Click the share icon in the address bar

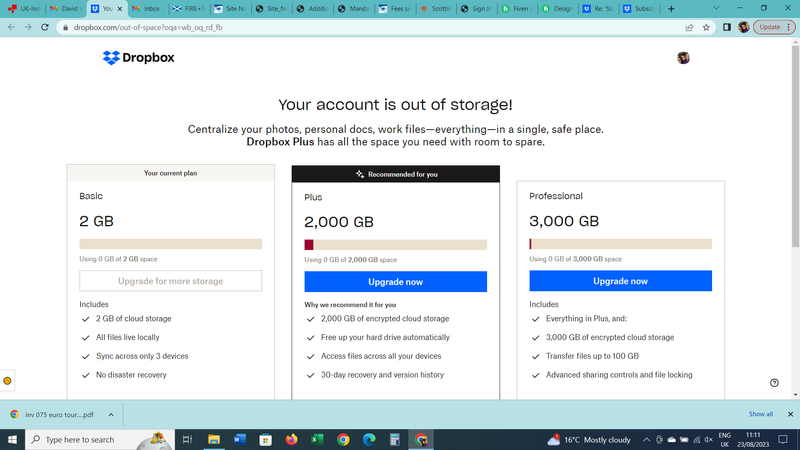[x=689, y=27]
